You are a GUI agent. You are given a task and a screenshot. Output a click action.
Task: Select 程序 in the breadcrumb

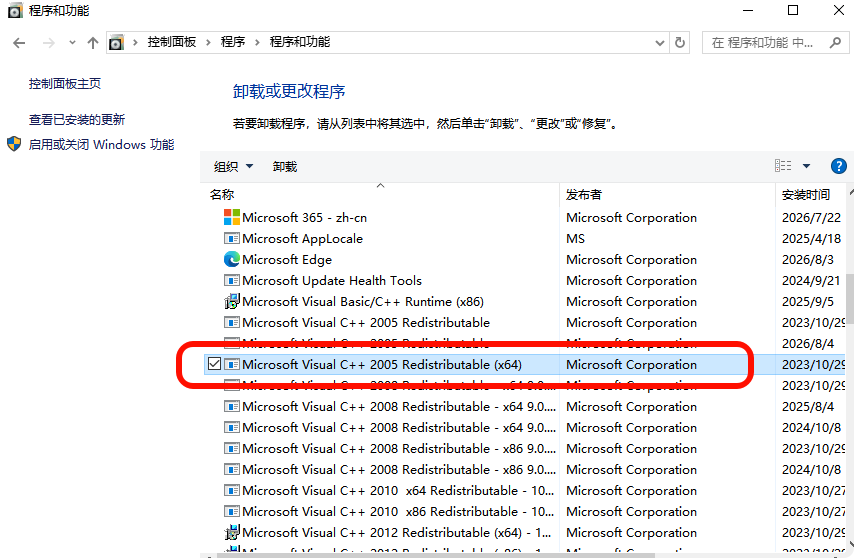tap(233, 42)
